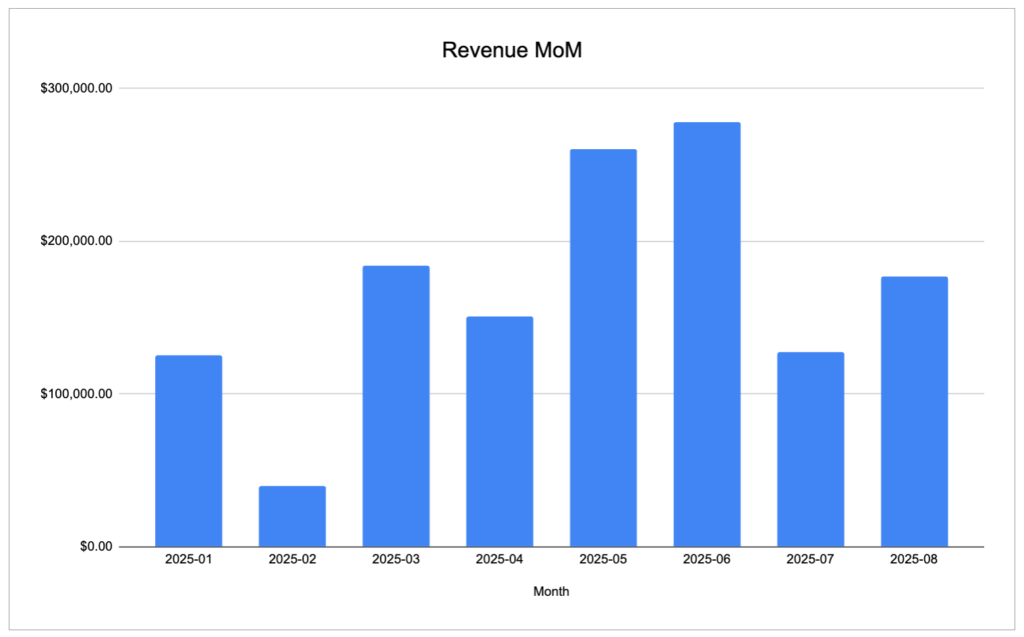Select the 2025-01 revenue bar
The width and height of the screenshot is (1024, 637).
pyautogui.click(x=189, y=450)
